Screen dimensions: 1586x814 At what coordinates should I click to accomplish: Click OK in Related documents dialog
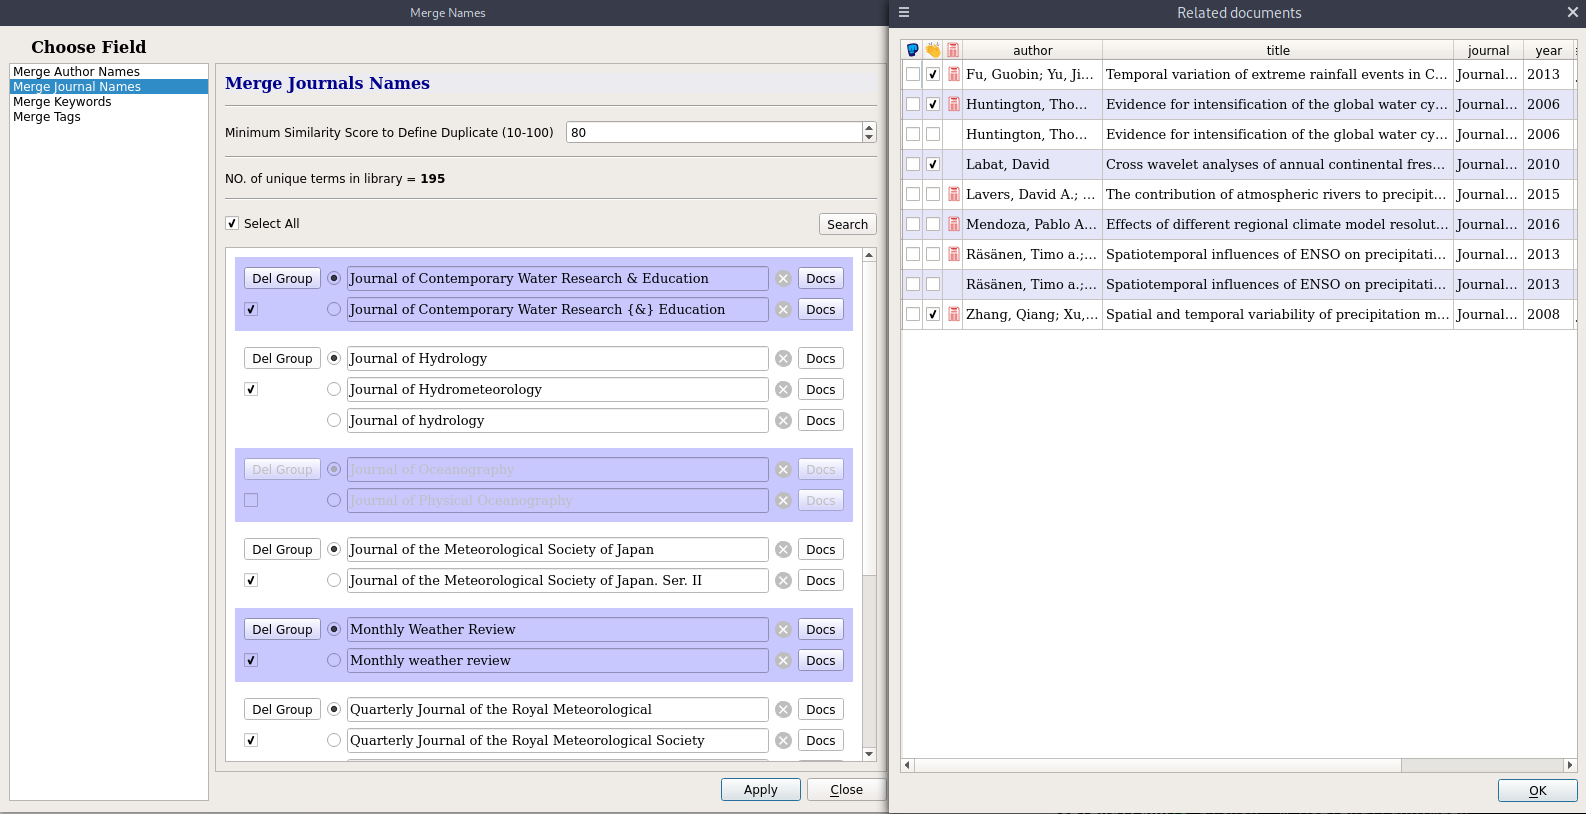(1537, 791)
